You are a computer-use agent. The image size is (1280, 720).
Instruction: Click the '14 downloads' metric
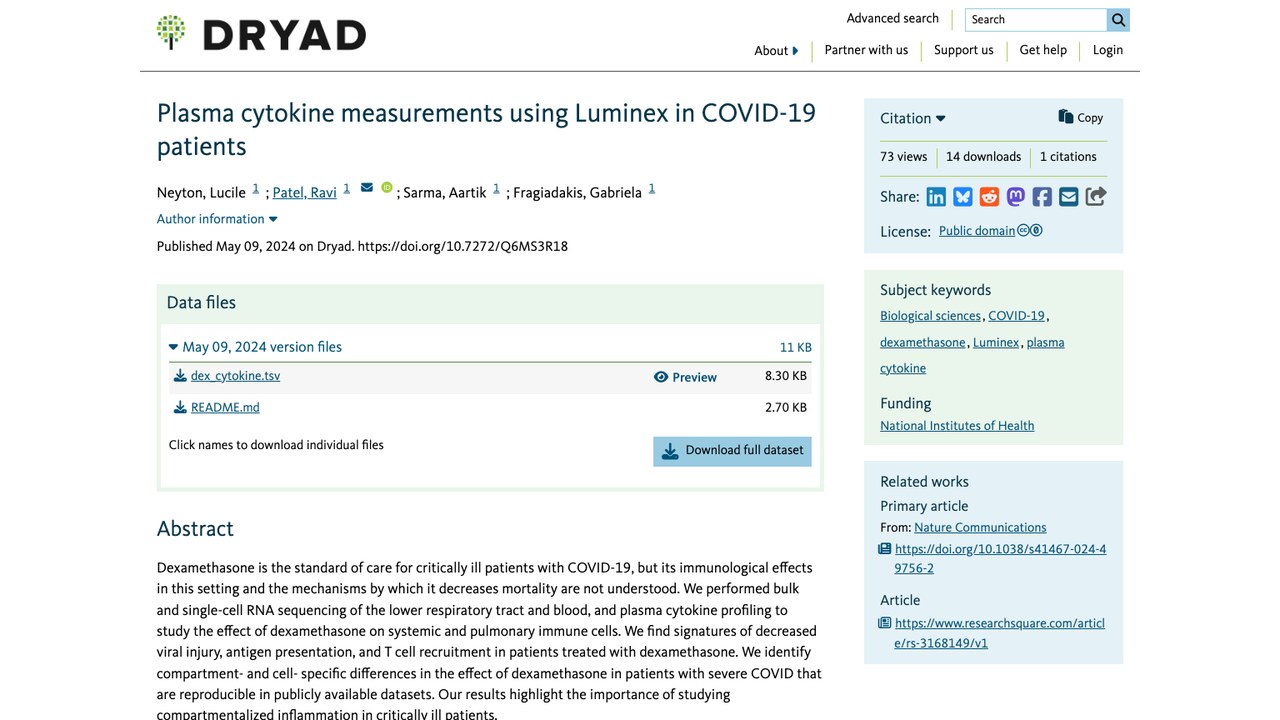983,157
